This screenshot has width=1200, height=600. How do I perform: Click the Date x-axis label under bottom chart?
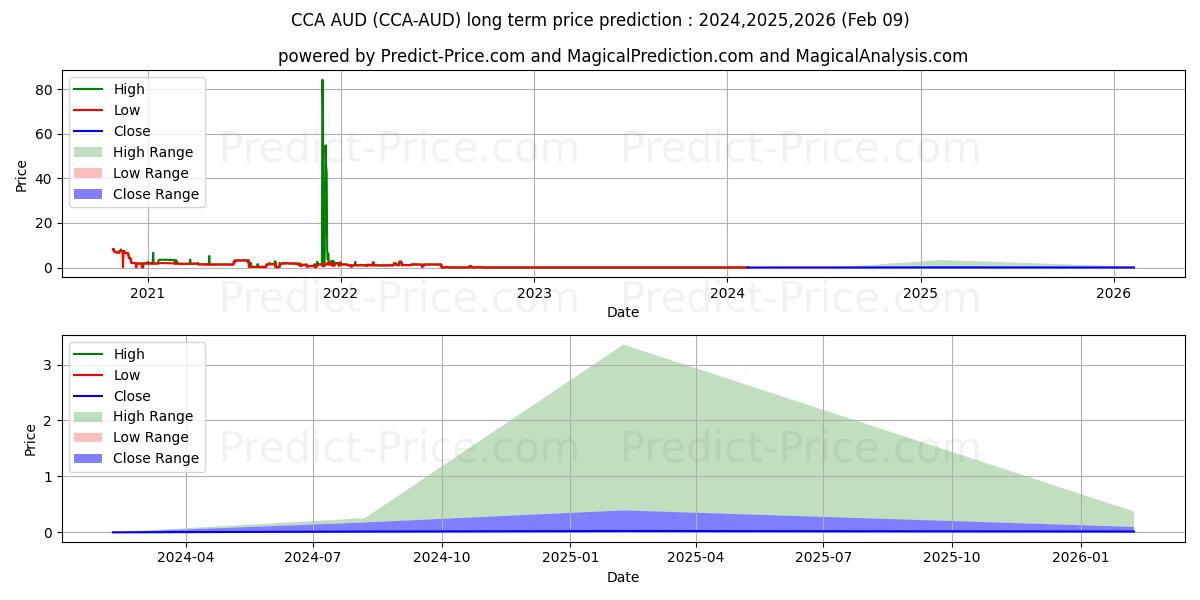pyautogui.click(x=622, y=577)
